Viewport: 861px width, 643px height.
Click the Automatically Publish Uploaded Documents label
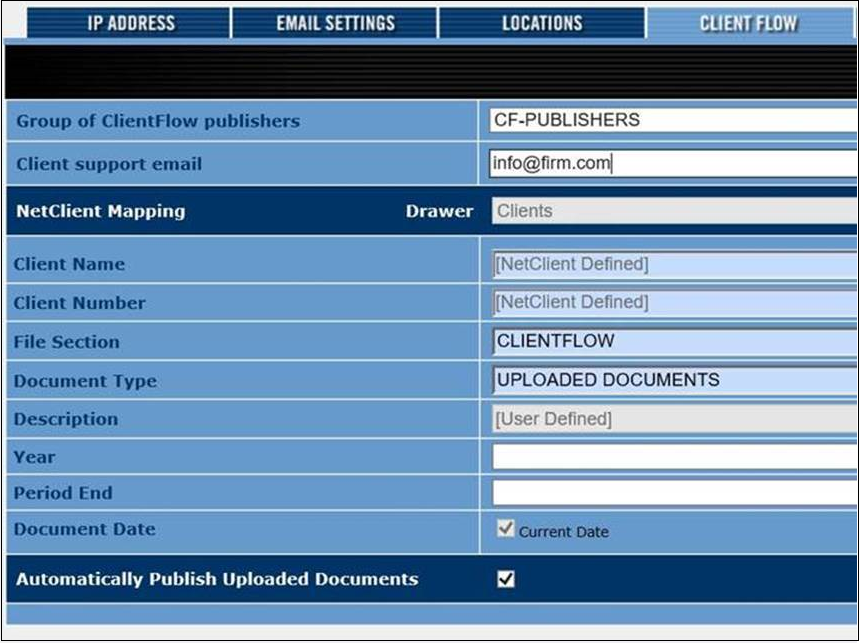pos(217,579)
